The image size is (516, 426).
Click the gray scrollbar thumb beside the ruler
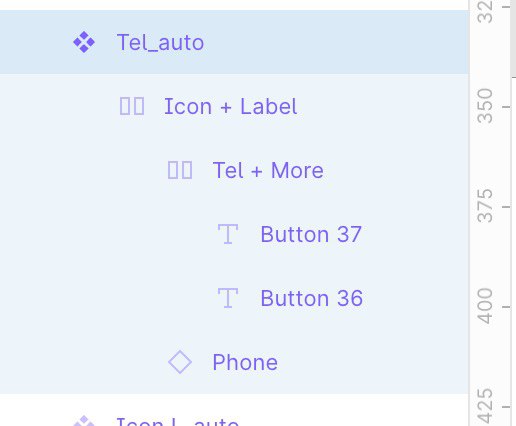tap(513, 38)
